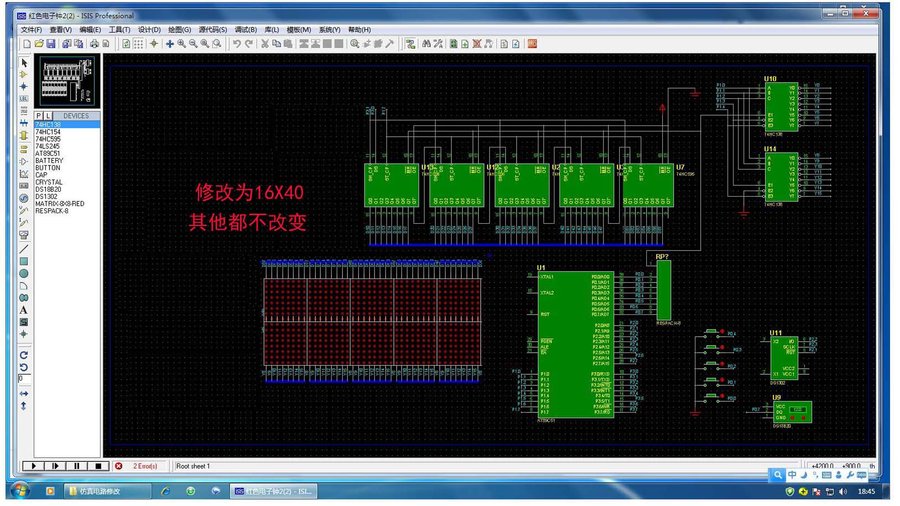Select the 2D text 'A' tool
The image size is (900, 506).
pos(24,309)
